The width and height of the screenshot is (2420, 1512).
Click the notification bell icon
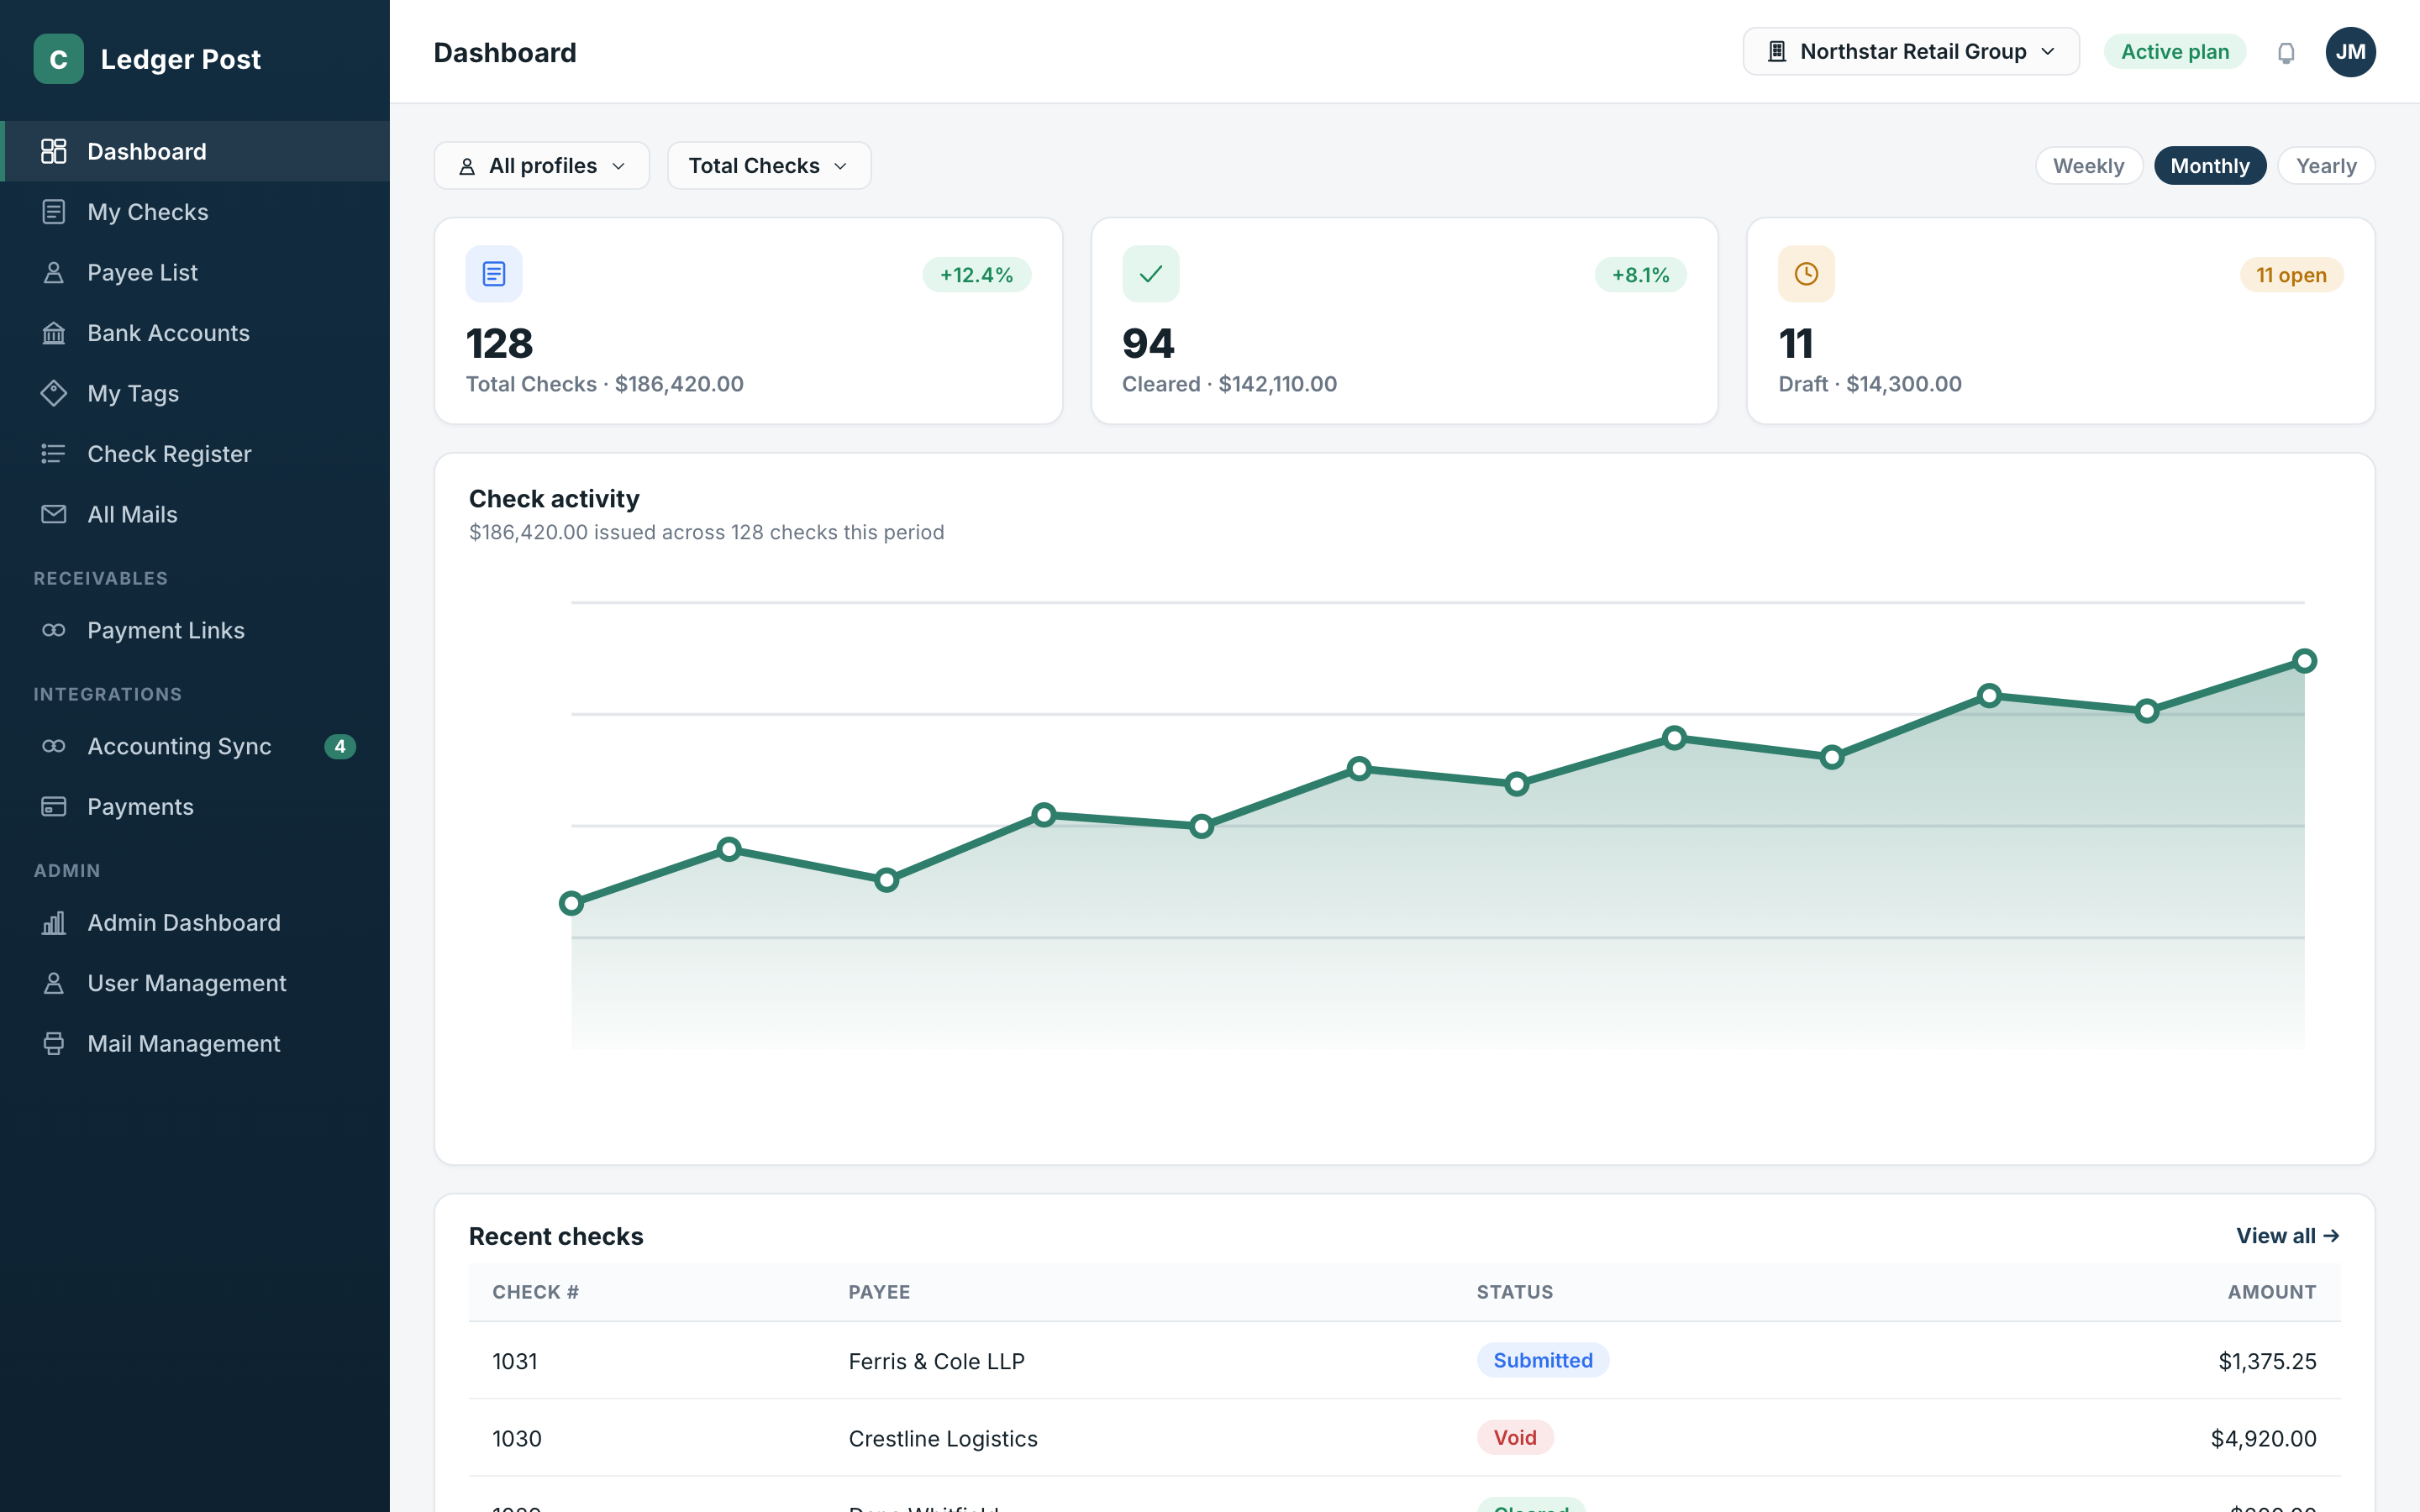tap(2285, 52)
